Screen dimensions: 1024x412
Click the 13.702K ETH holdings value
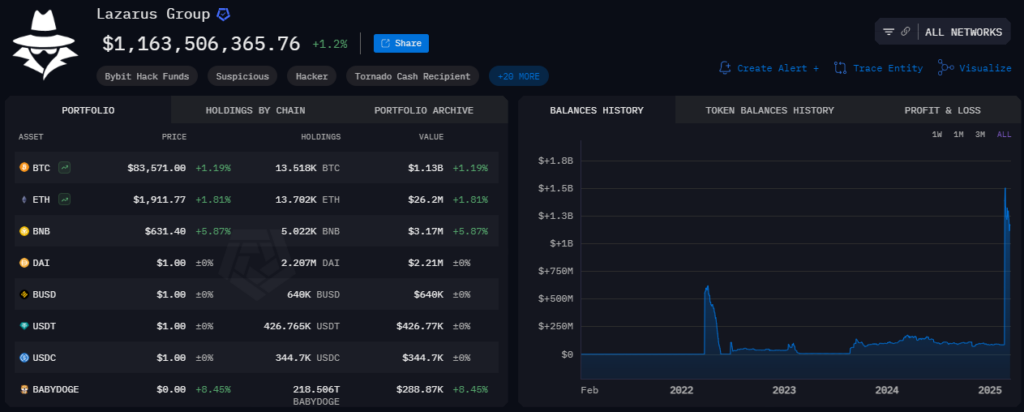(x=308, y=199)
